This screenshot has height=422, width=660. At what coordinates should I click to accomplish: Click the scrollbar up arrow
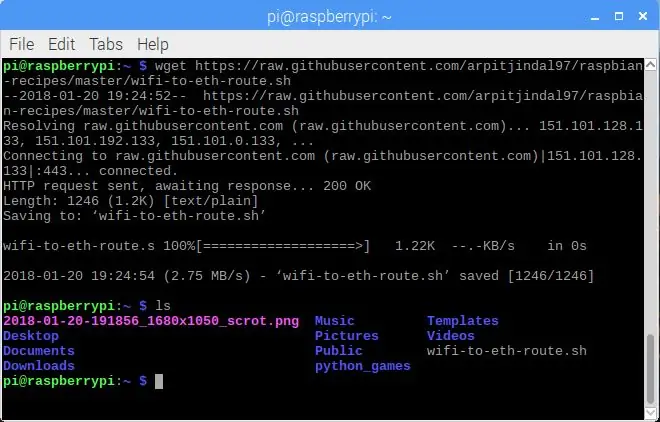[651, 65]
